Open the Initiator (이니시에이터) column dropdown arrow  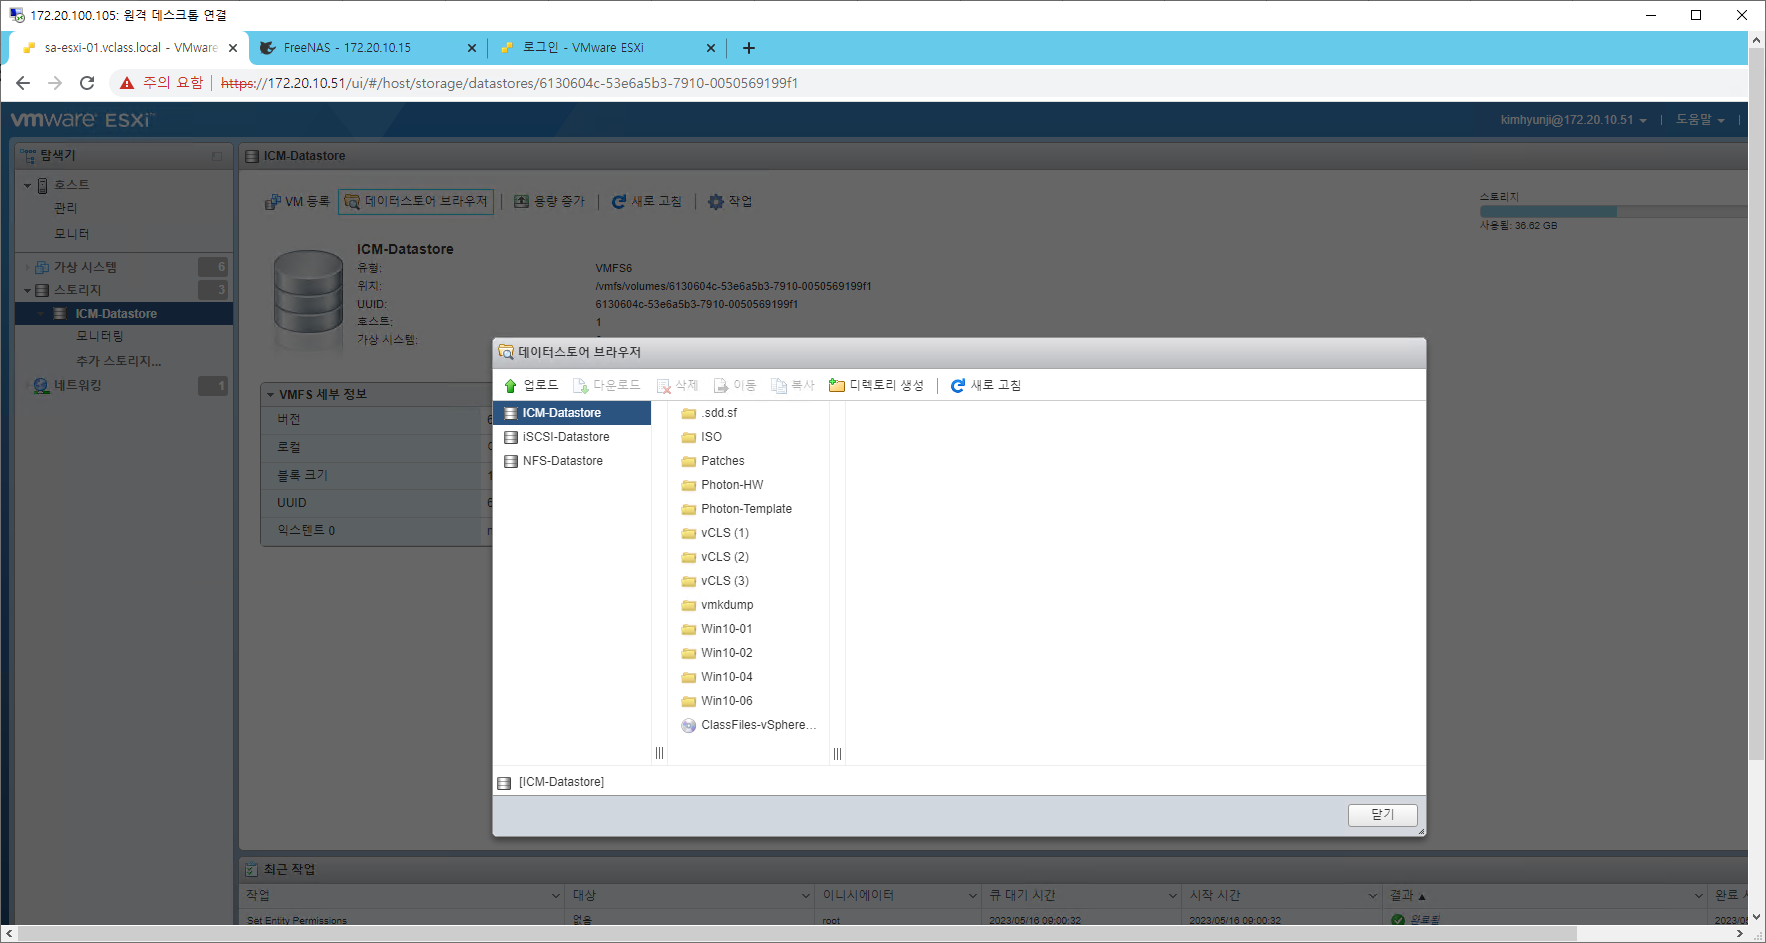point(972,896)
